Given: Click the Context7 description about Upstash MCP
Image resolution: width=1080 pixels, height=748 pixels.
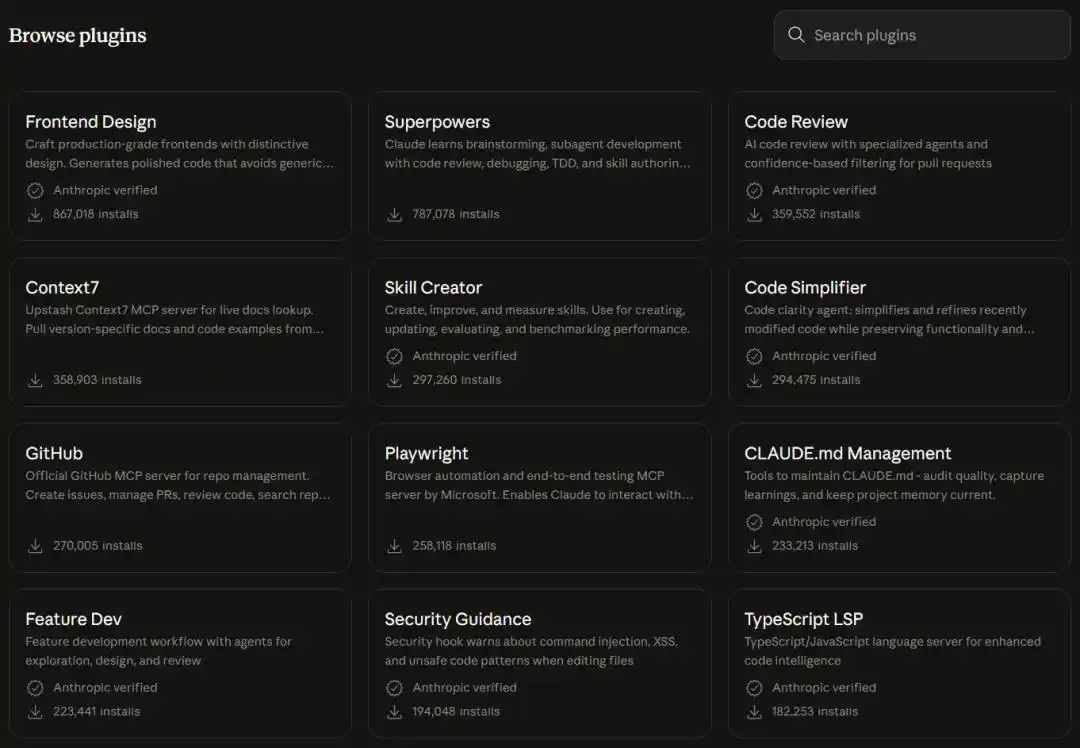Looking at the screenshot, I should click(174, 320).
